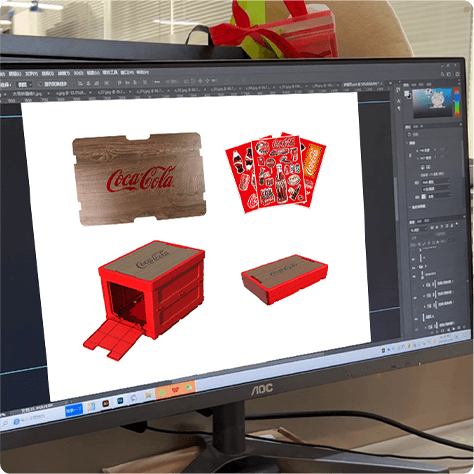The width and height of the screenshot is (474, 474).
Task: Switch to the 图案 patterns tab
Action: (x=429, y=84)
